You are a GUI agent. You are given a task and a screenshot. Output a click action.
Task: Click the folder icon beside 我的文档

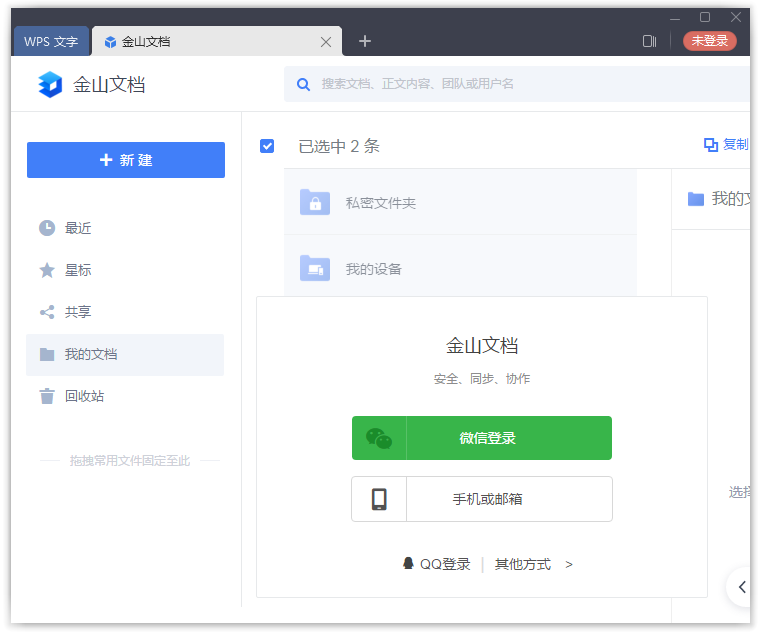pyautogui.click(x=47, y=354)
